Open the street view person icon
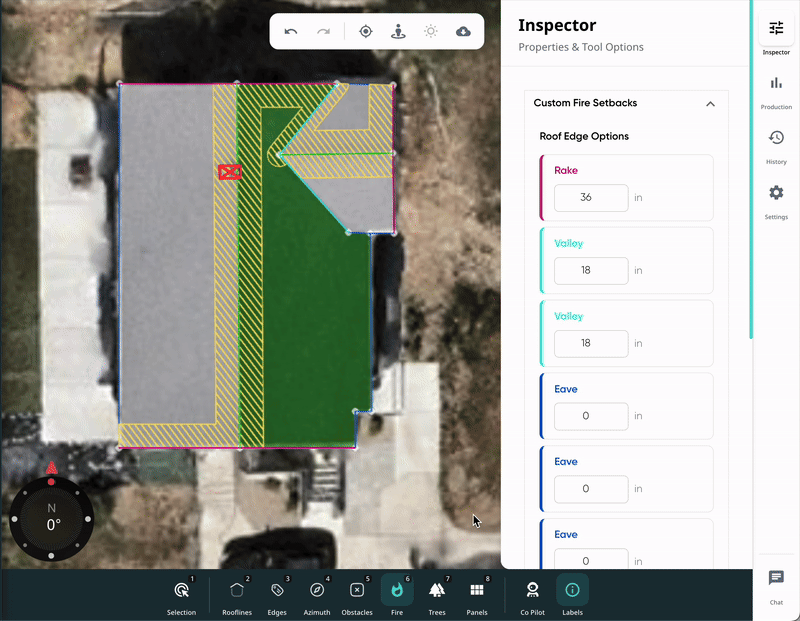Viewport: 800px width, 621px height. click(x=398, y=31)
